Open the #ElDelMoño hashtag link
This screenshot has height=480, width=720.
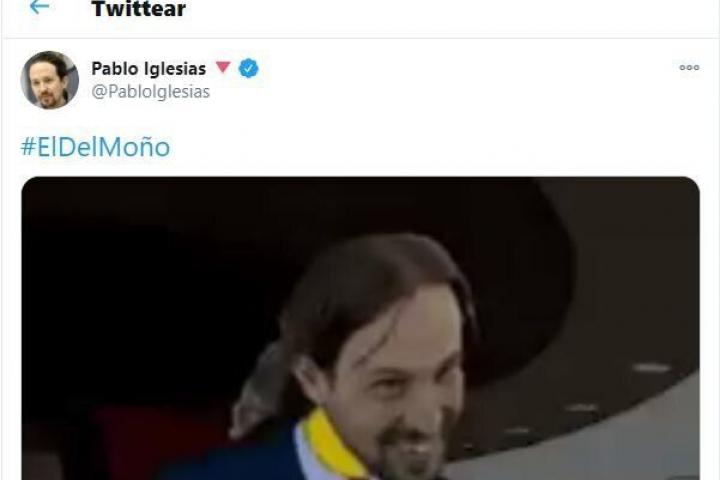coord(96,147)
